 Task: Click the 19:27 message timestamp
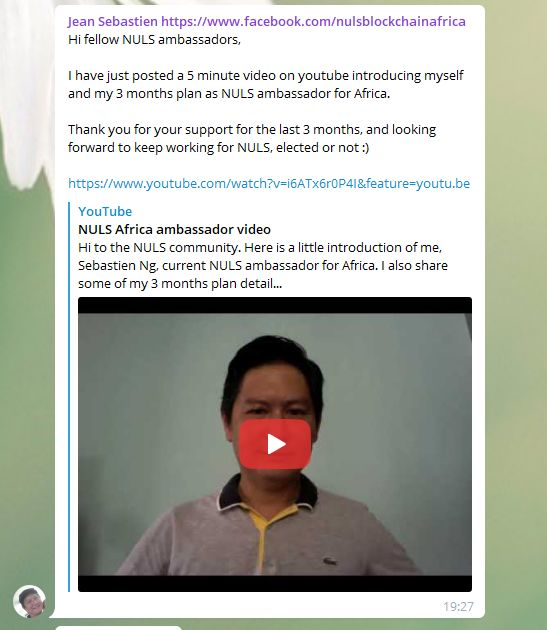(458, 606)
